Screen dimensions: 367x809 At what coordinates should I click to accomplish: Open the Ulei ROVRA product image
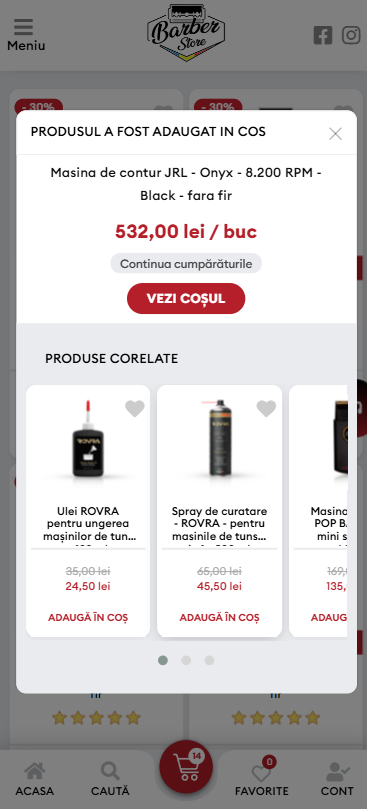[x=88, y=440]
